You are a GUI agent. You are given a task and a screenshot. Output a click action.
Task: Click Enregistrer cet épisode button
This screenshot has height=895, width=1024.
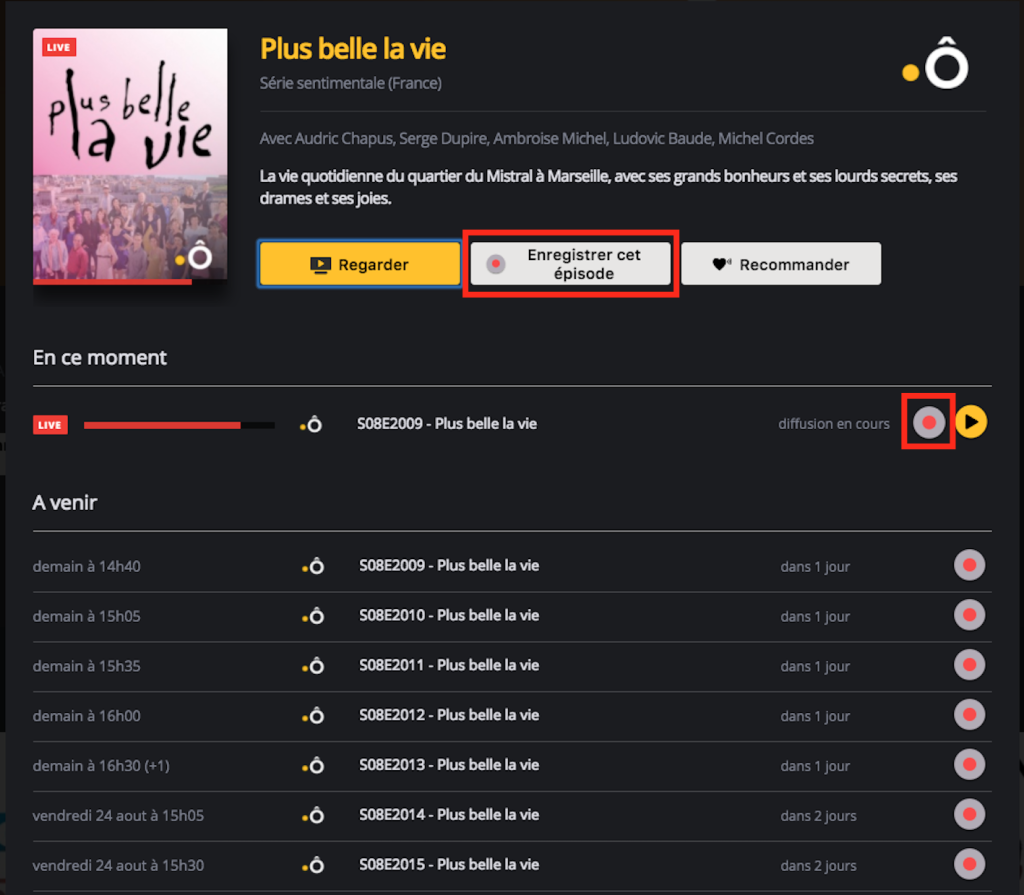click(571, 264)
